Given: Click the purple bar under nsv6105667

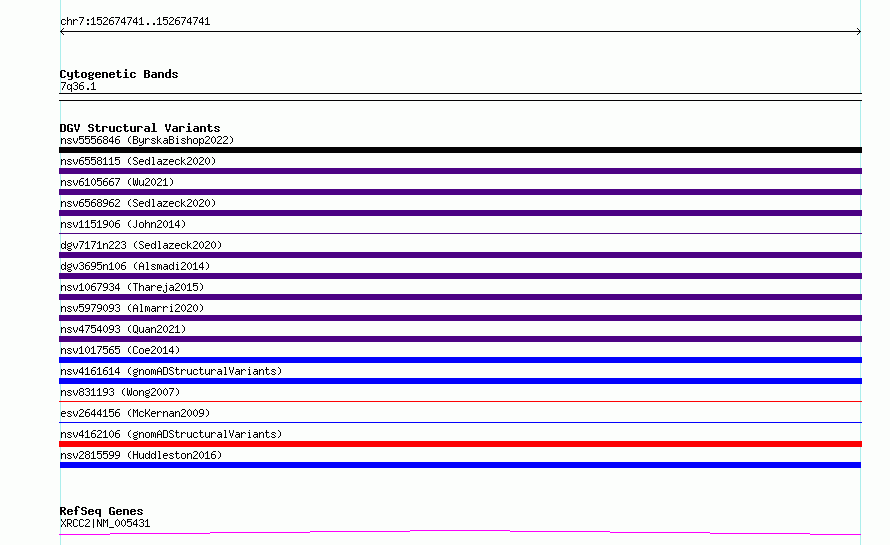Looking at the screenshot, I should pos(460,192).
